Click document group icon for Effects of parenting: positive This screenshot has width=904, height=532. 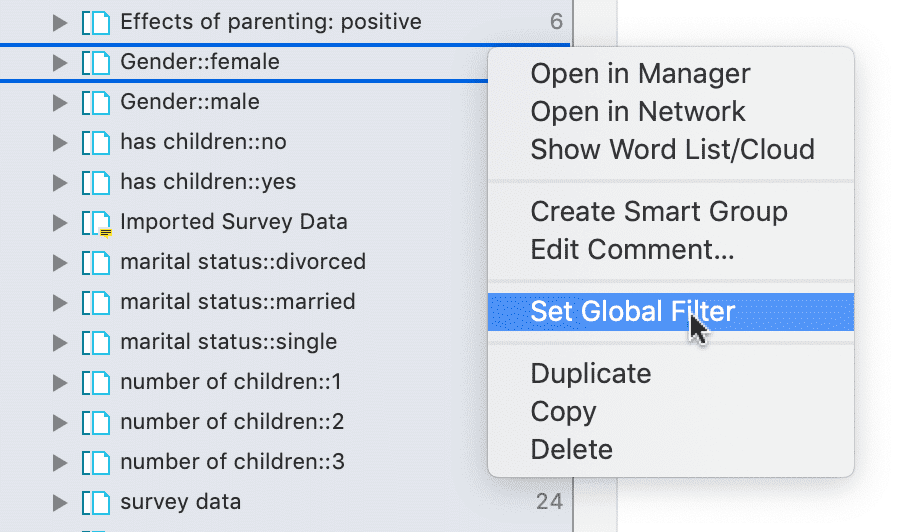point(96,22)
